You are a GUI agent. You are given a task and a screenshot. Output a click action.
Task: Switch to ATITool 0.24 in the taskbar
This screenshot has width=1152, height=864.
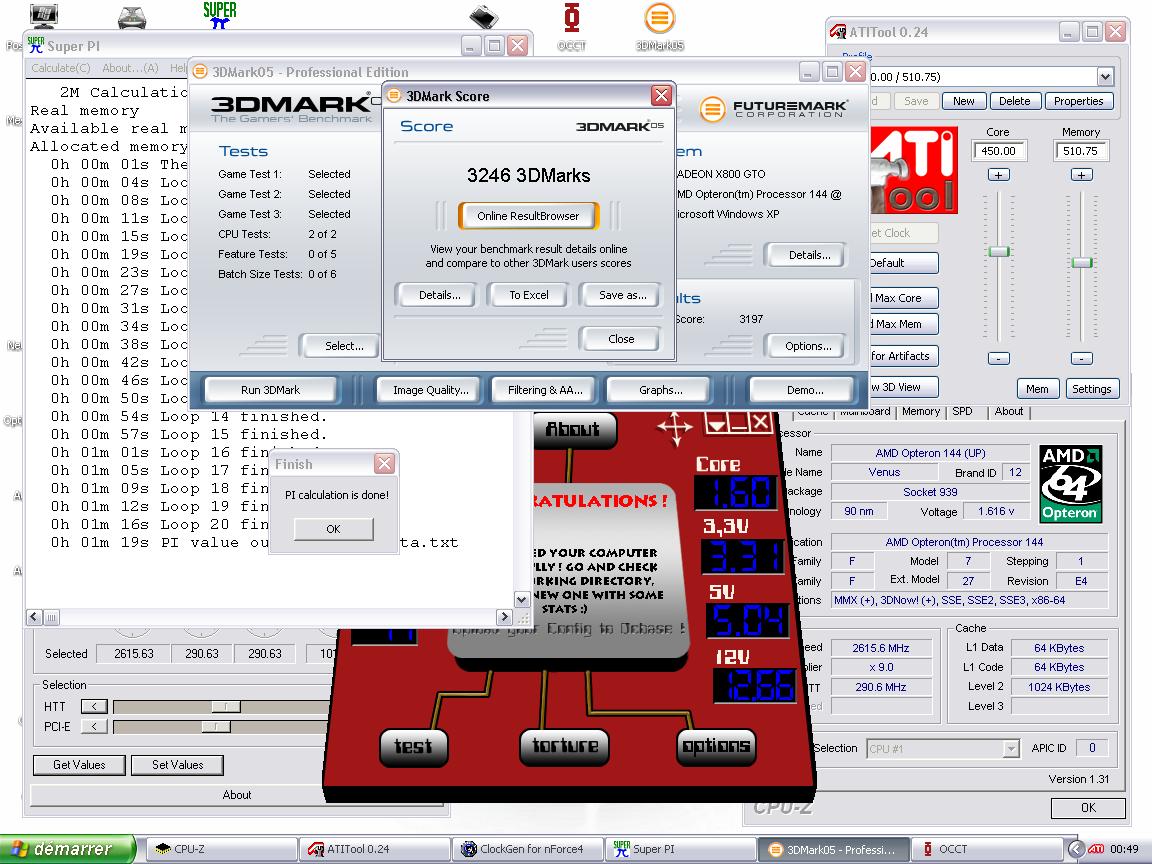(375, 849)
